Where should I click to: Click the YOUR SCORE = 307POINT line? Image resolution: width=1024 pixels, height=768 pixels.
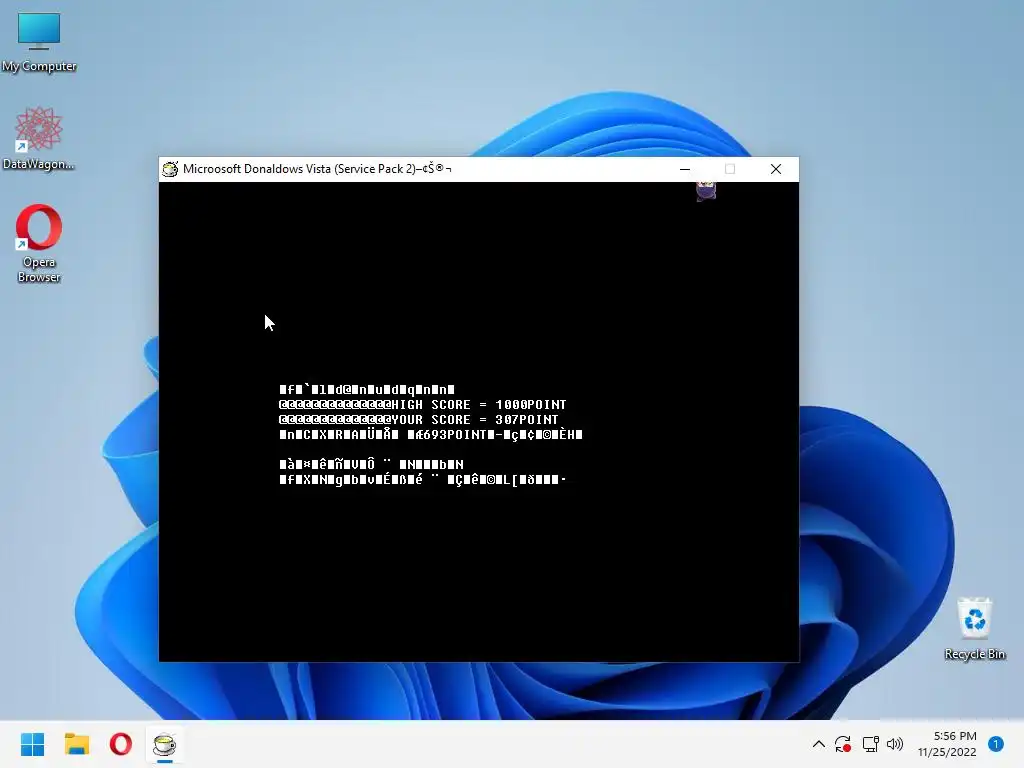(x=419, y=420)
